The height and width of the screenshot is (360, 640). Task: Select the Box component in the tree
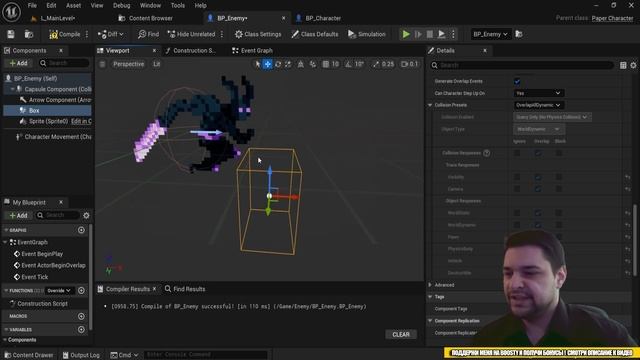[34, 110]
